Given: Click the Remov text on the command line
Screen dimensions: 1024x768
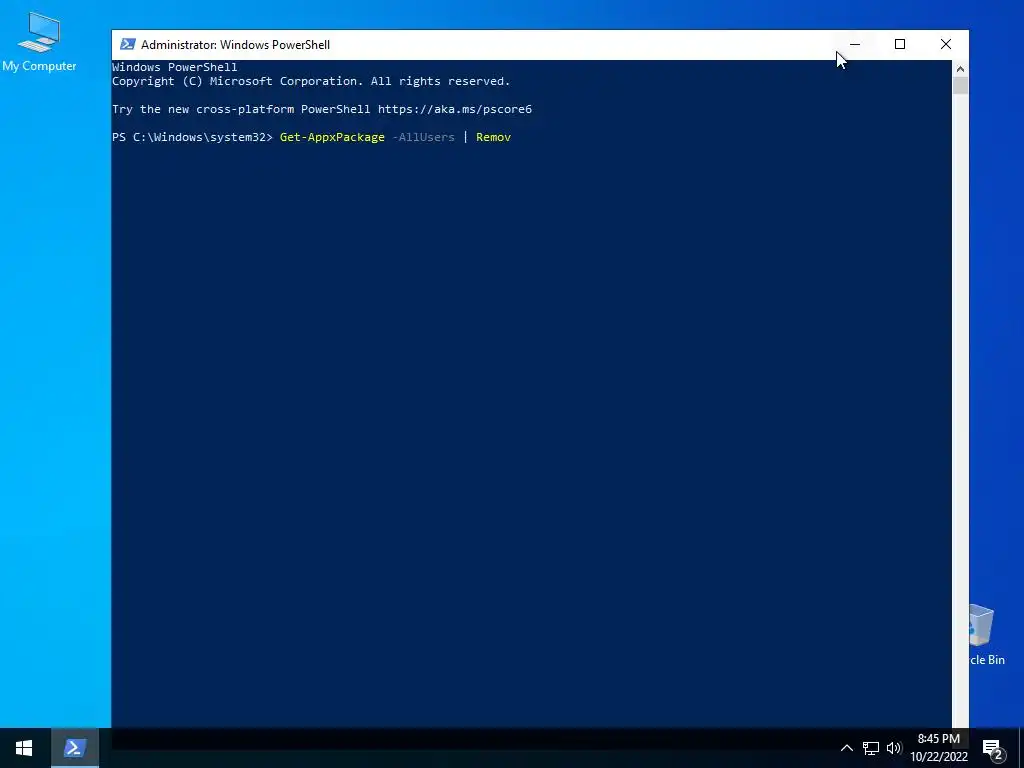Looking at the screenshot, I should coord(494,137).
